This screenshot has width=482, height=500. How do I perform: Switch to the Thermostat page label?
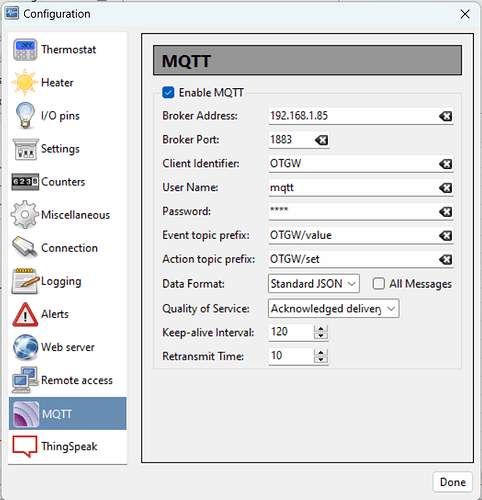click(69, 50)
